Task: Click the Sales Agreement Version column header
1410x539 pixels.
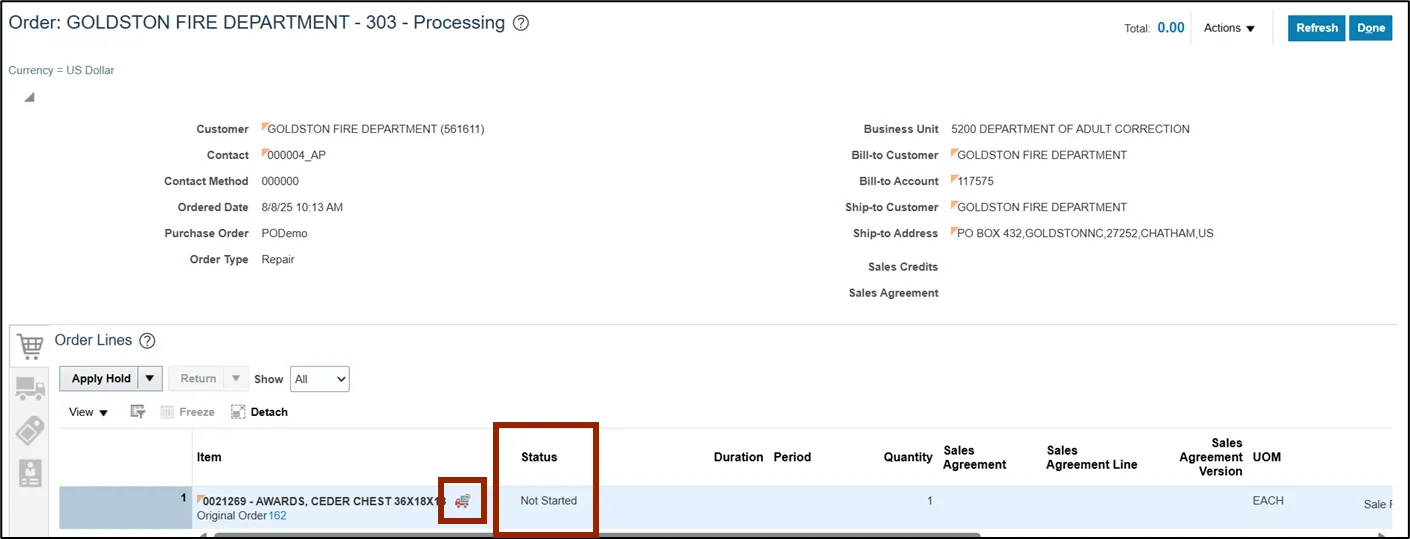Action: click(x=1211, y=457)
